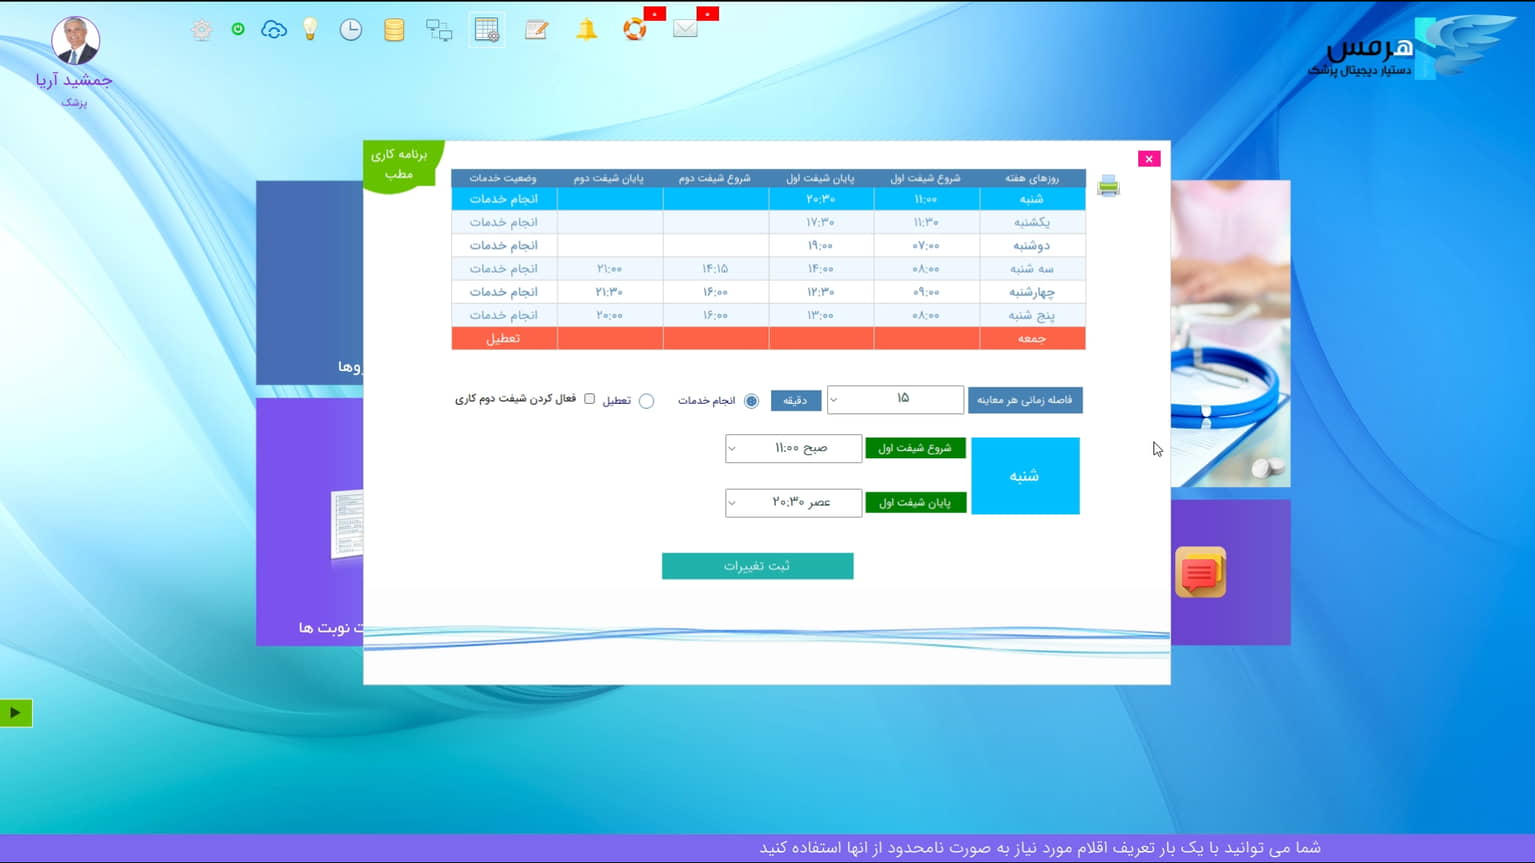1535x863 pixels.
Task: Select the سه شنبه row in schedule table
Action: pyautogui.click(x=768, y=269)
